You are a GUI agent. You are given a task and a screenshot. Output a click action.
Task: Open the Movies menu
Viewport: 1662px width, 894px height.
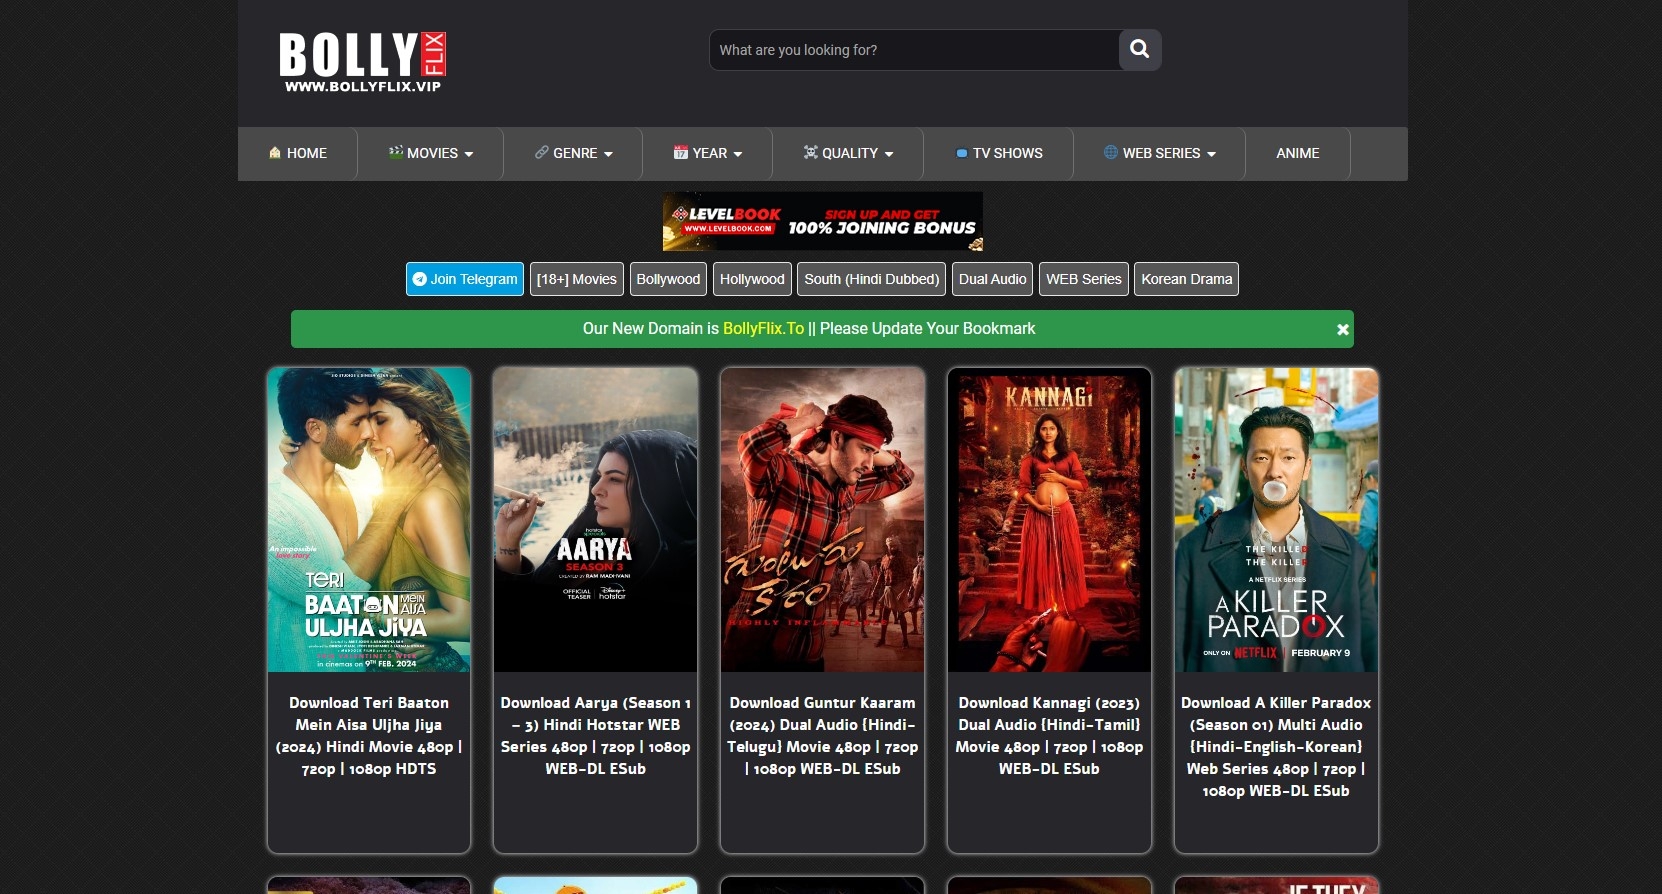click(x=431, y=153)
